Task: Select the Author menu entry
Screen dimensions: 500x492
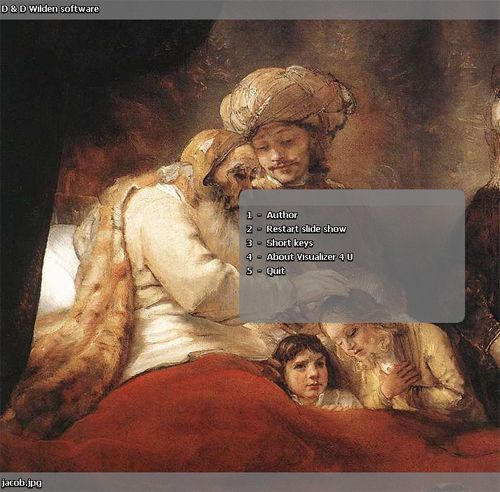Action: click(x=282, y=215)
